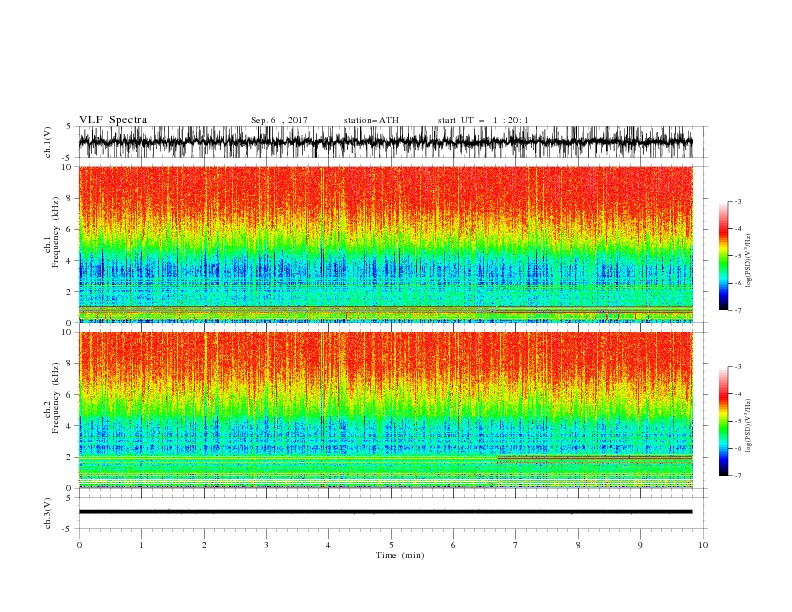Click the "-5" label on ch.1 color bar
Viewport: 792px width, 612px height.
click(x=738, y=256)
